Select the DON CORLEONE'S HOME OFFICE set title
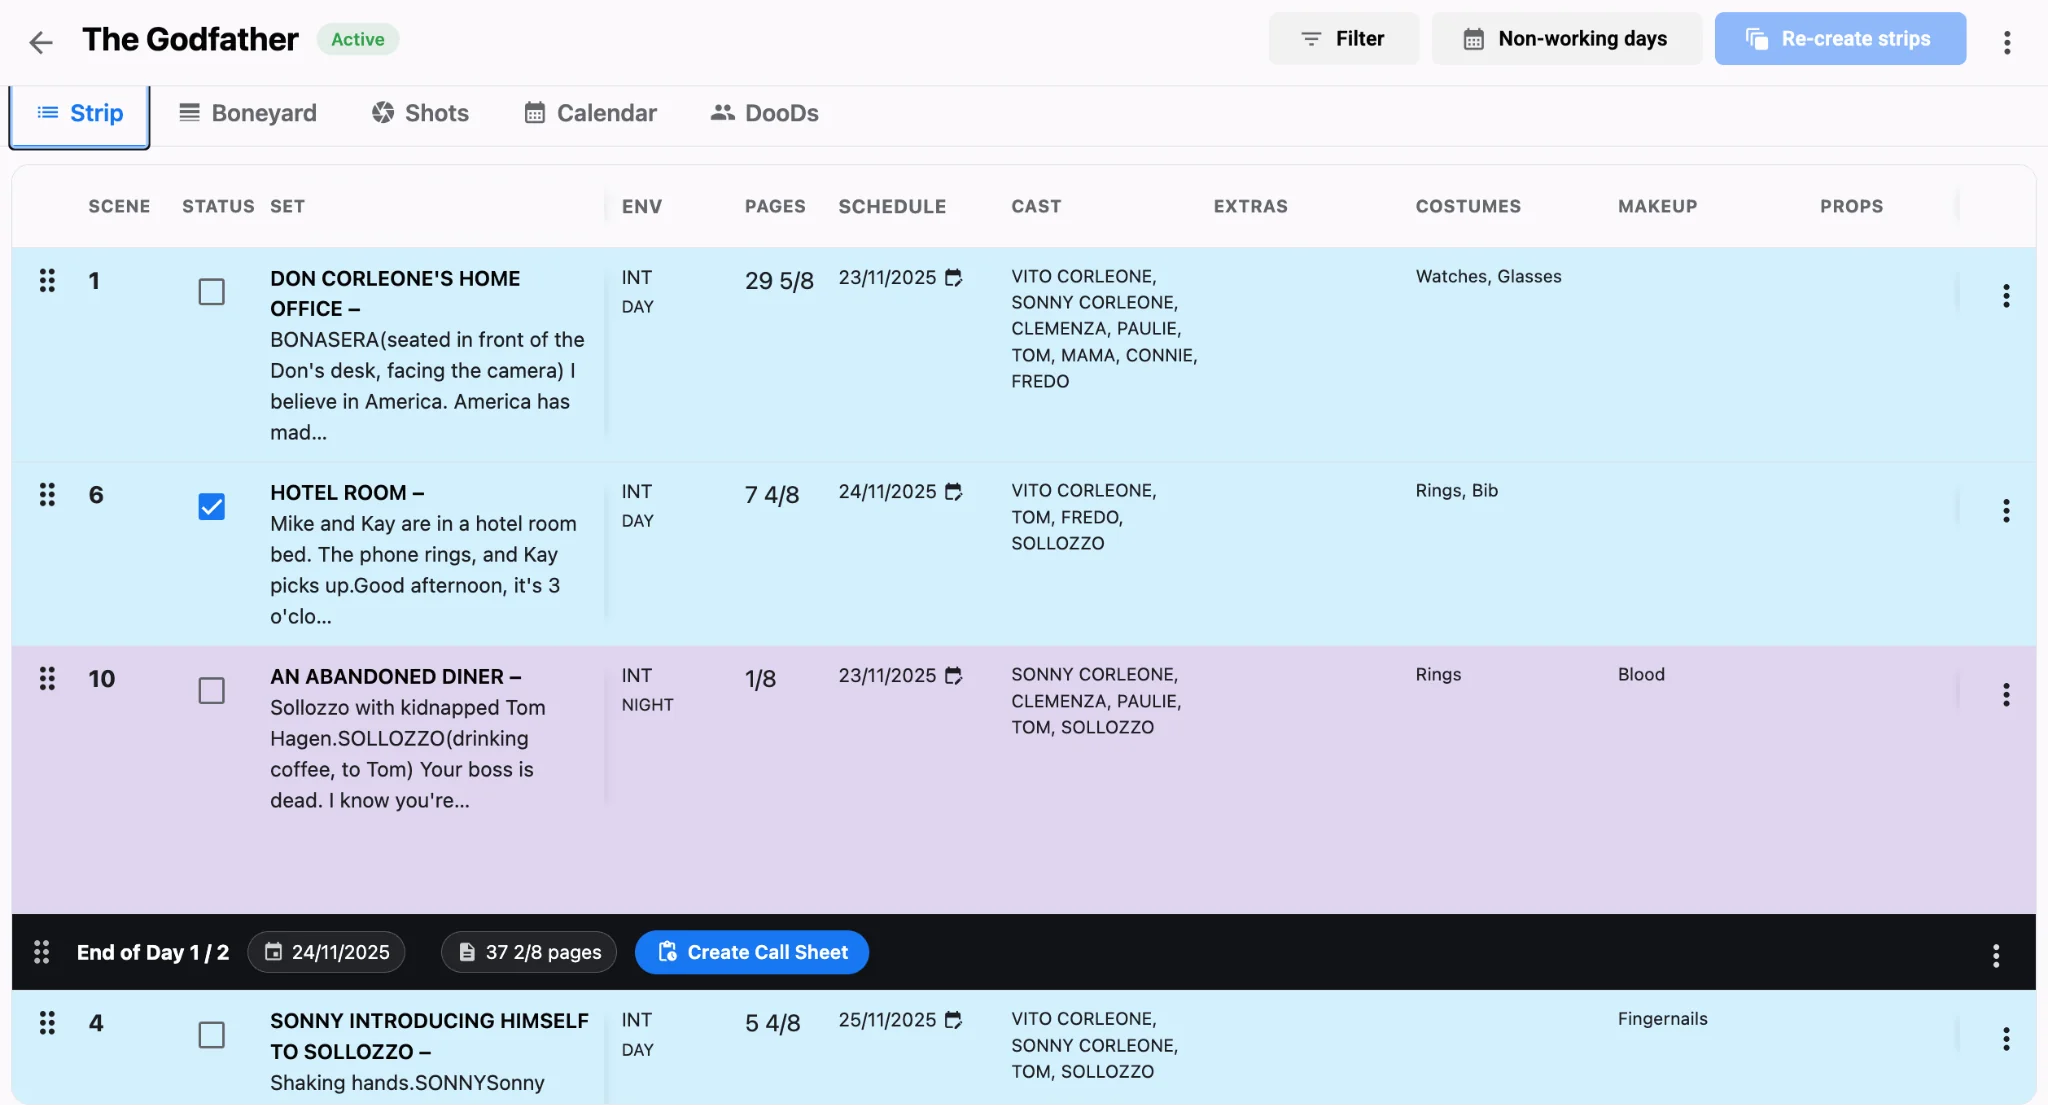This screenshot has width=2048, height=1105. pyautogui.click(x=395, y=293)
